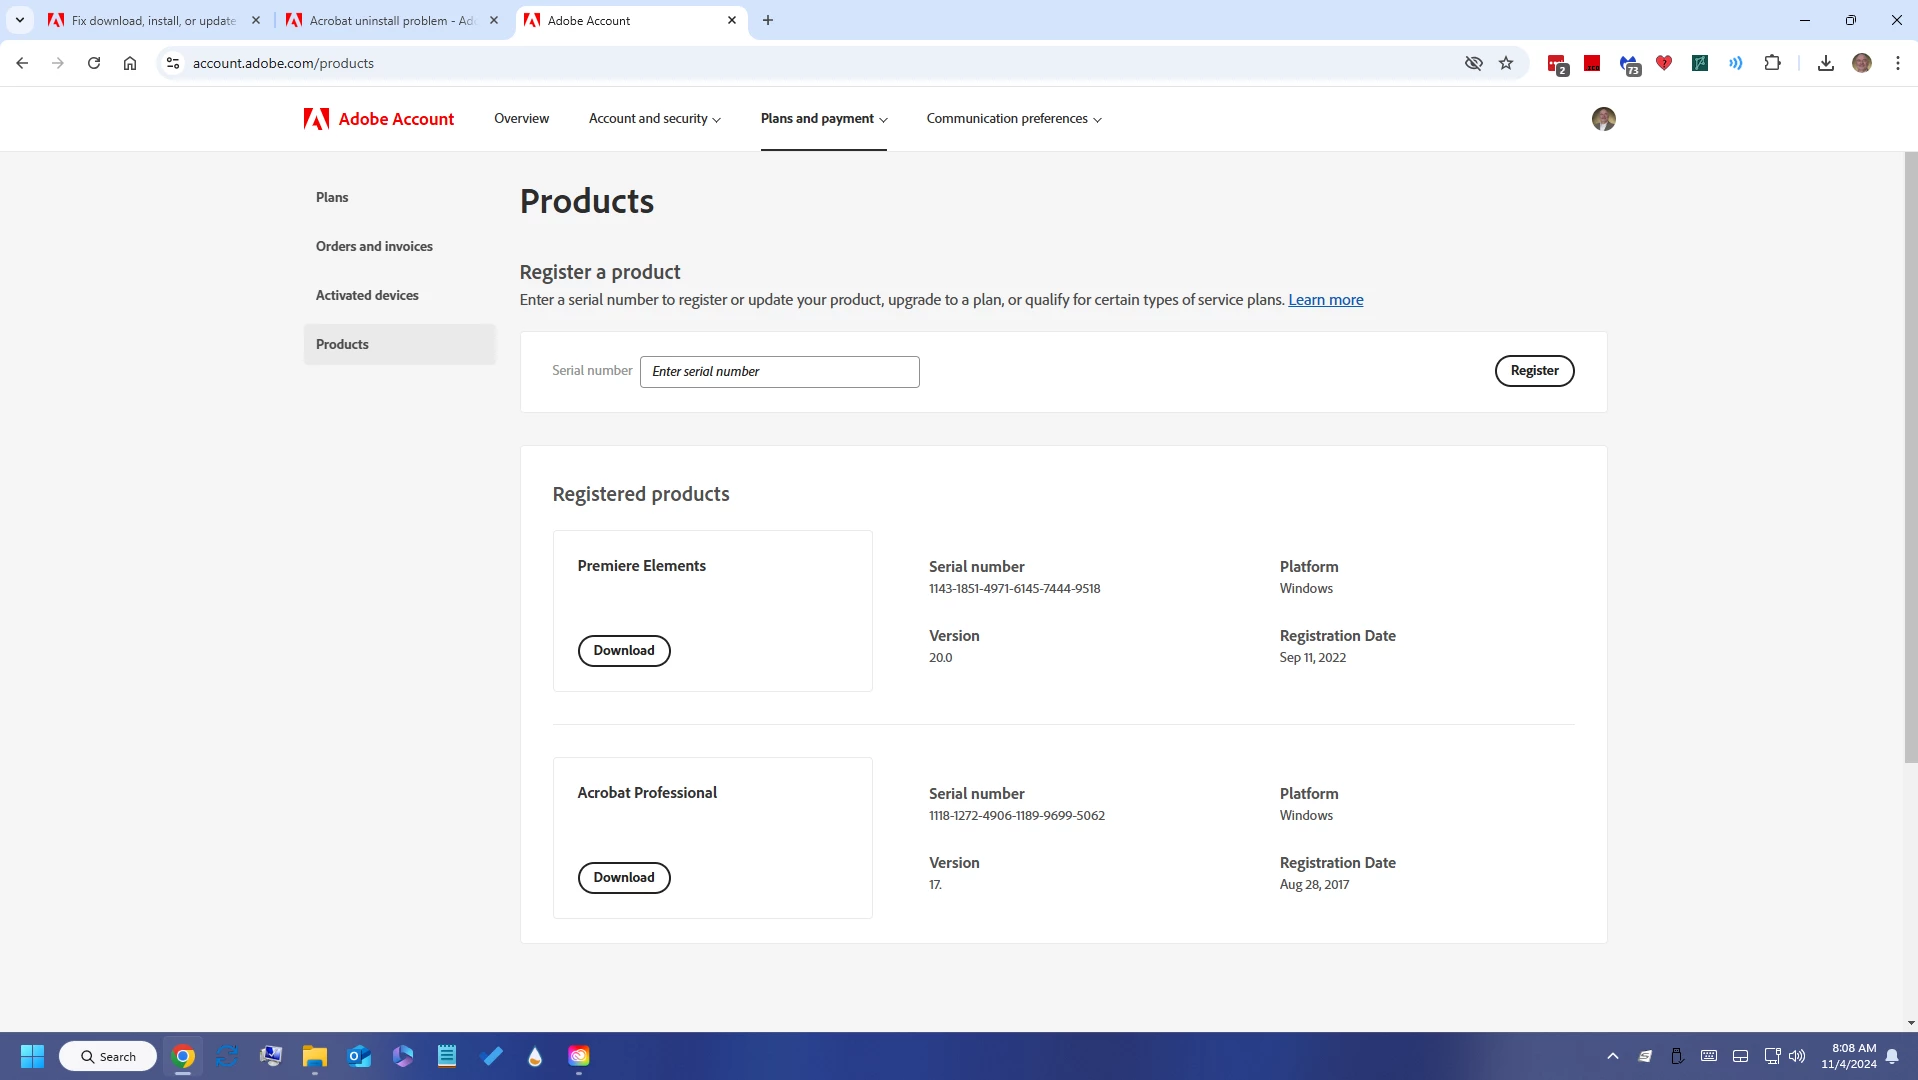Click Premiere Elements serial number text
The width and height of the screenshot is (1918, 1080).
(1014, 589)
